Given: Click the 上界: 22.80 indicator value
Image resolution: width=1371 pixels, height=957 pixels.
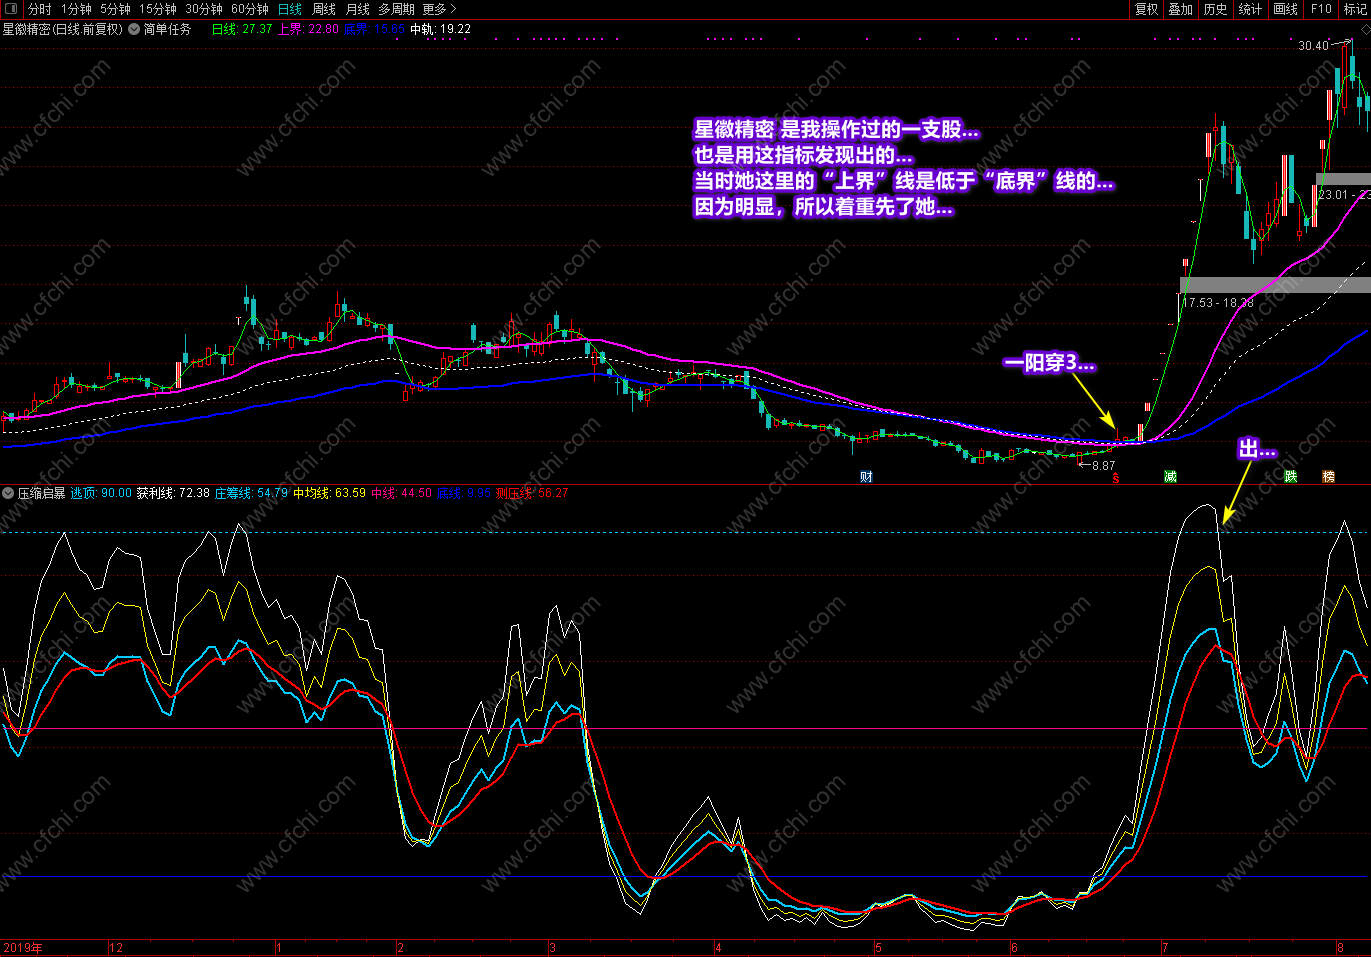Looking at the screenshot, I should [x=308, y=29].
